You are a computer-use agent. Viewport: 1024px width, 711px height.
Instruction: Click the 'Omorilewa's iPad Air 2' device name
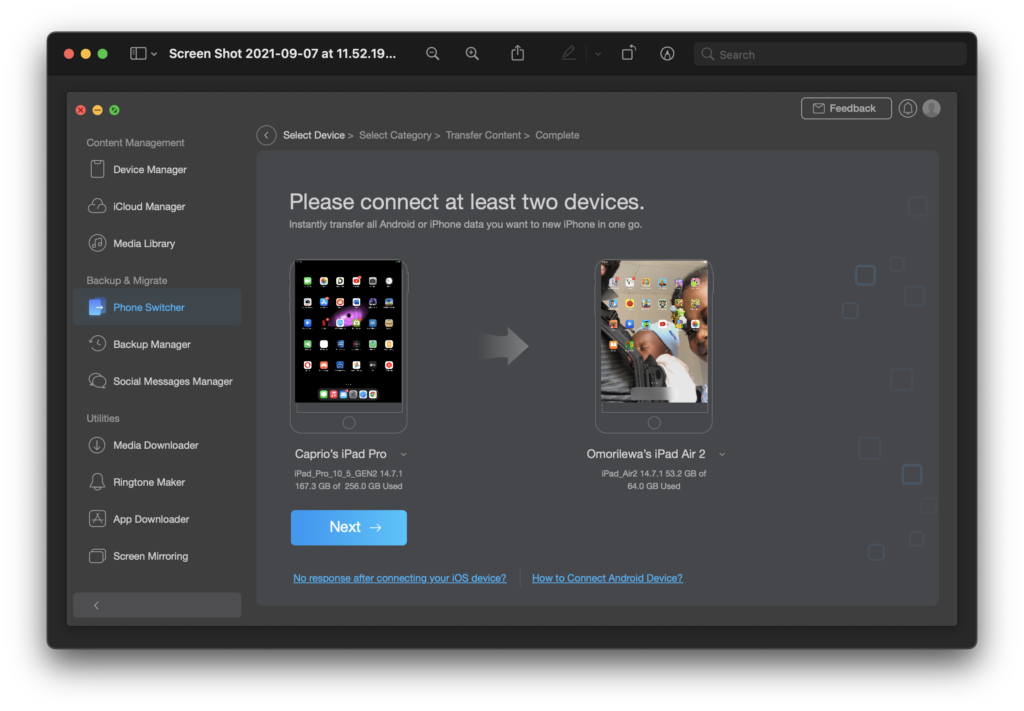click(x=646, y=454)
